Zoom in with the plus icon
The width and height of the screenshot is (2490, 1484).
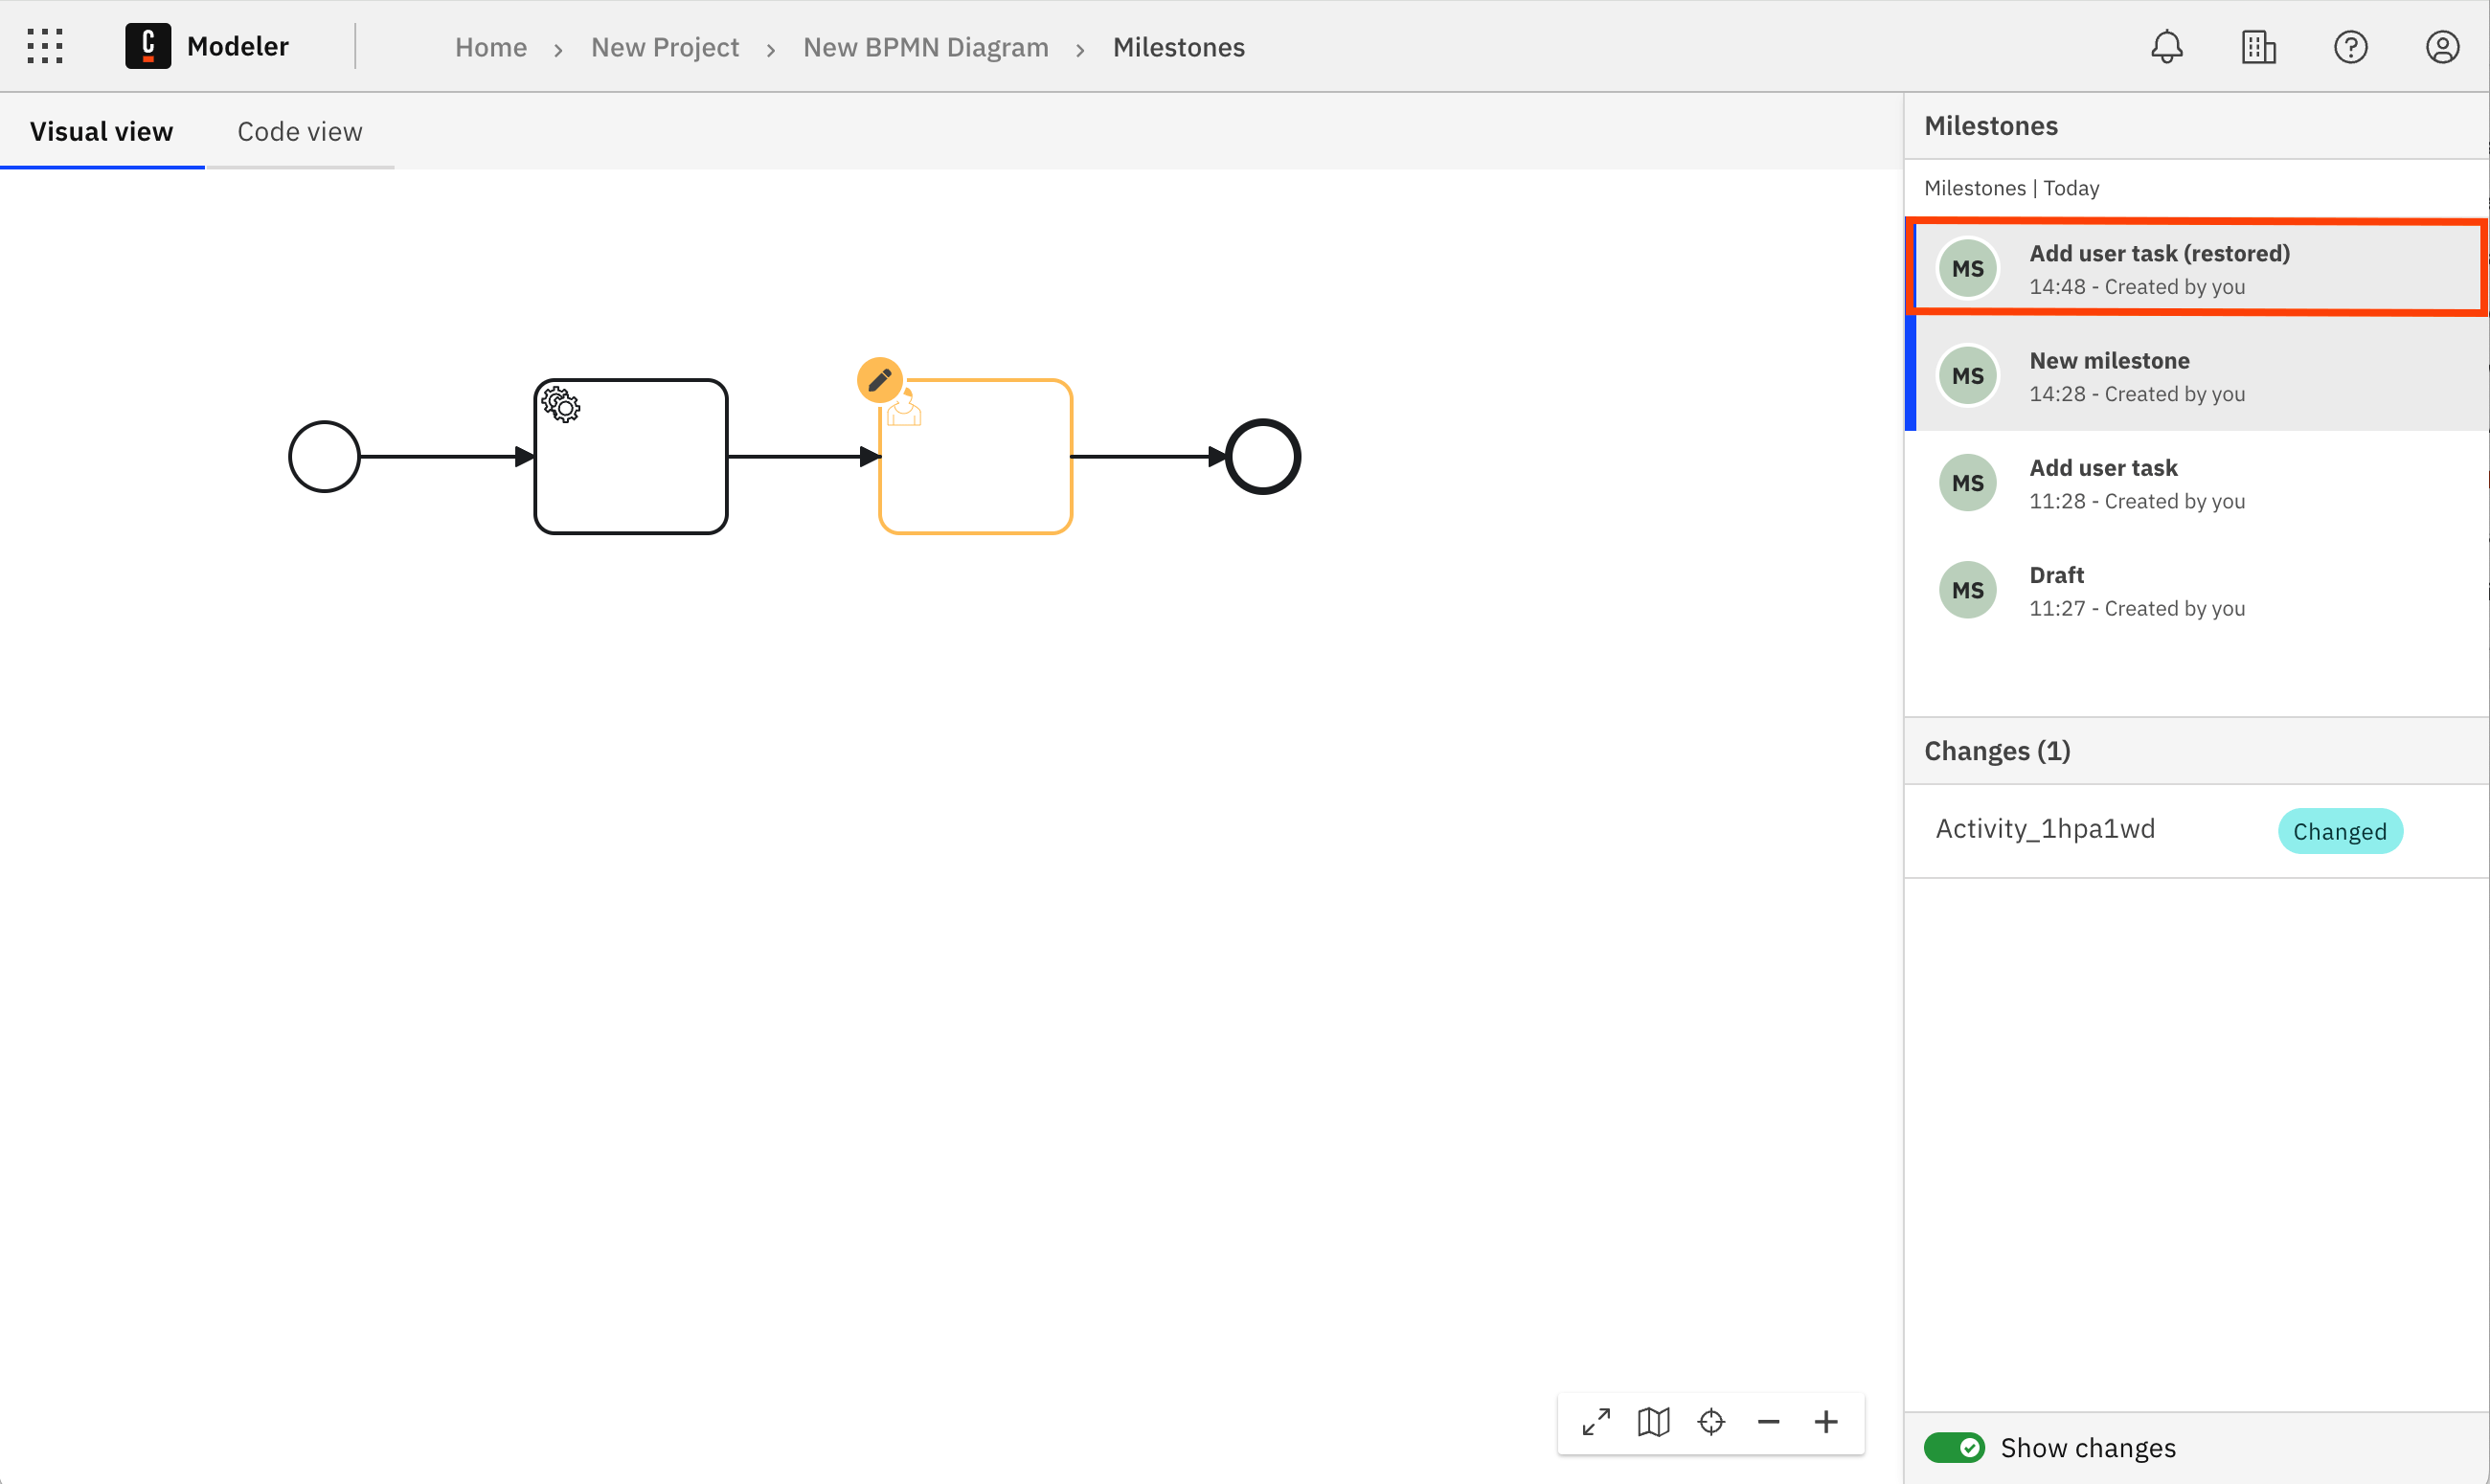(x=1826, y=1421)
